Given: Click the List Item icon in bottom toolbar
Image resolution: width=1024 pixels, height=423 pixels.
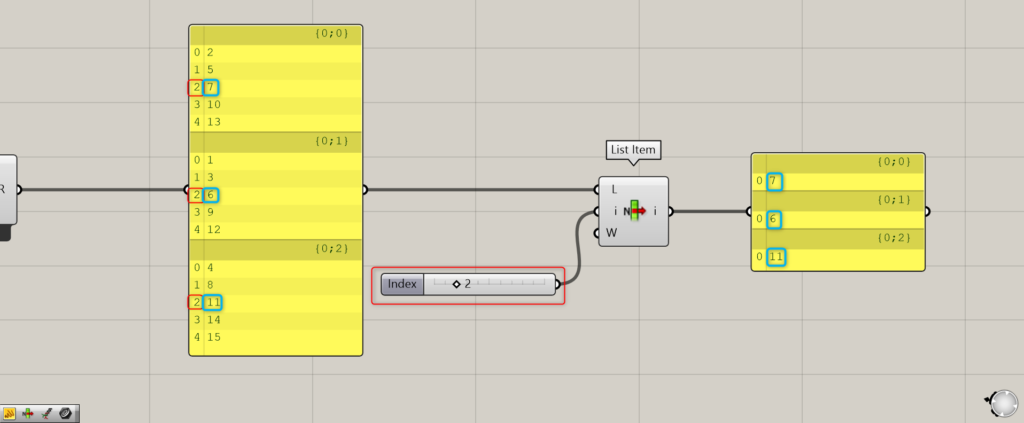Looking at the screenshot, I should 28,413.
